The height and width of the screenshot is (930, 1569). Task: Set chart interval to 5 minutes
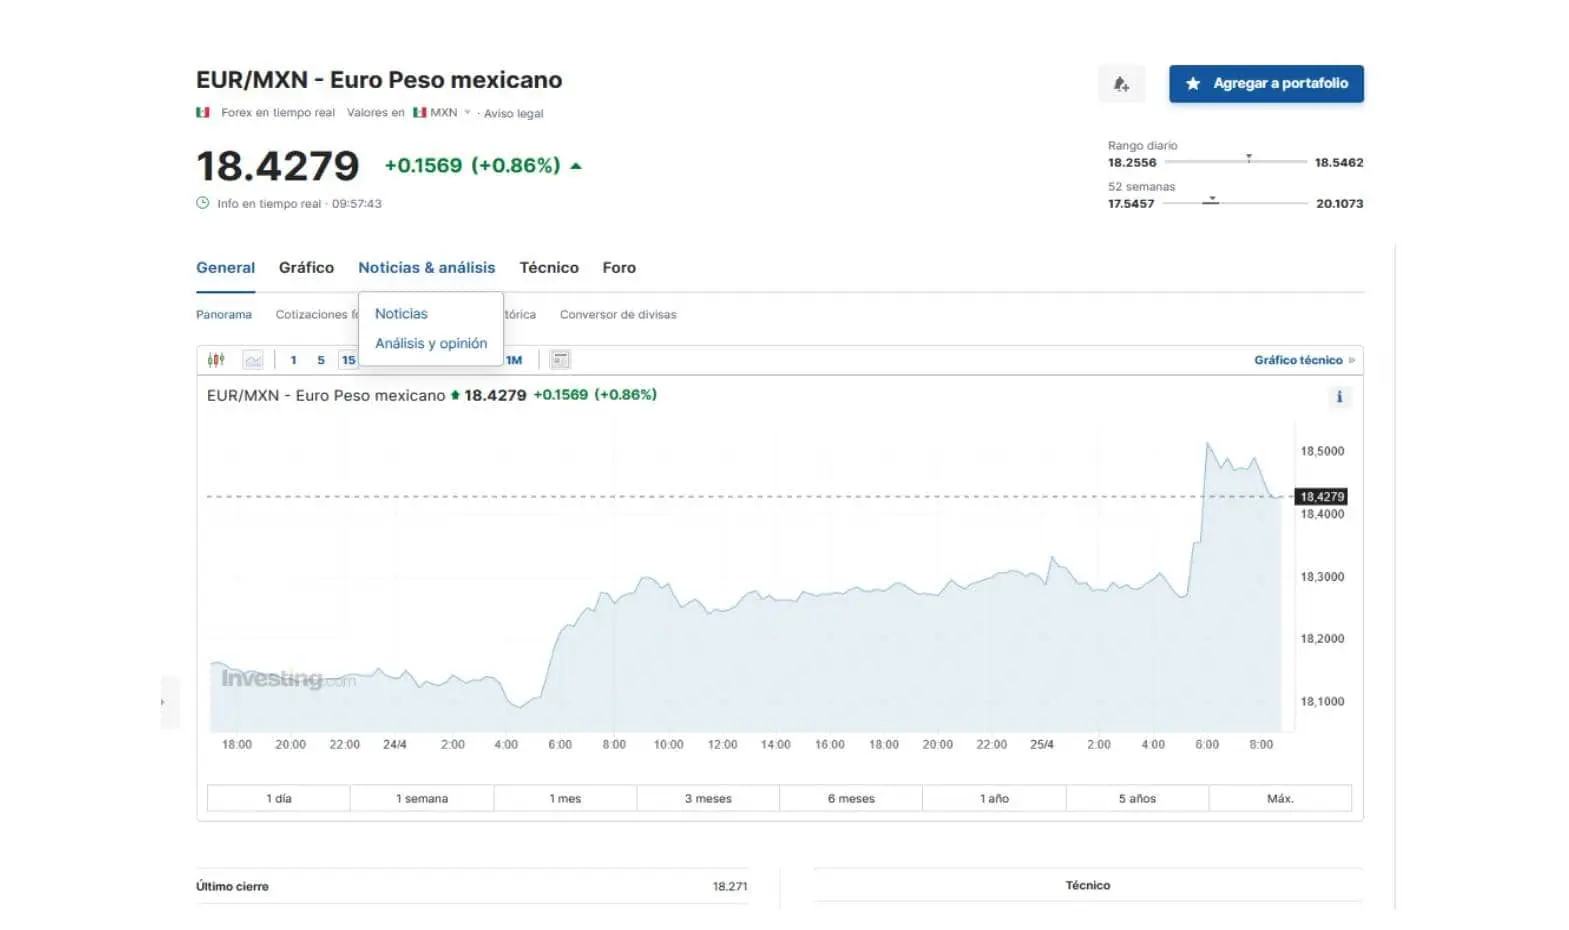coord(321,360)
